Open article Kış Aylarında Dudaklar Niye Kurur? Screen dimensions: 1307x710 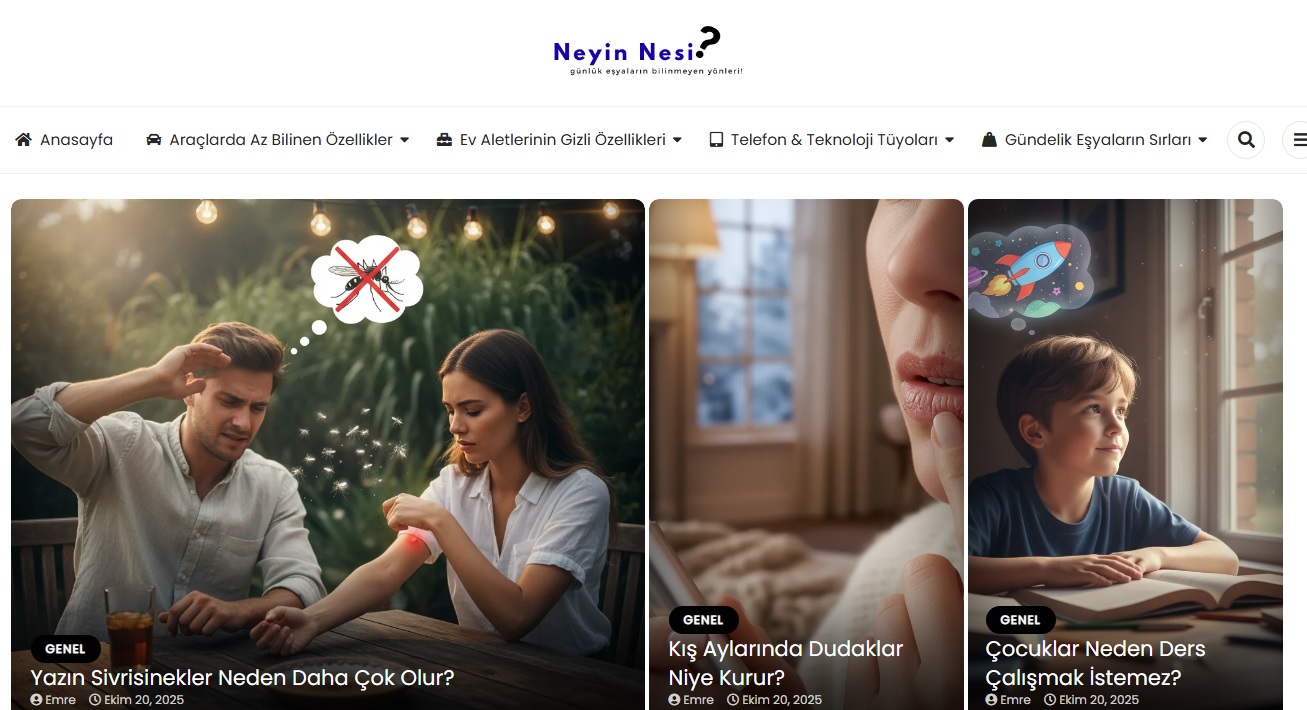(786, 663)
